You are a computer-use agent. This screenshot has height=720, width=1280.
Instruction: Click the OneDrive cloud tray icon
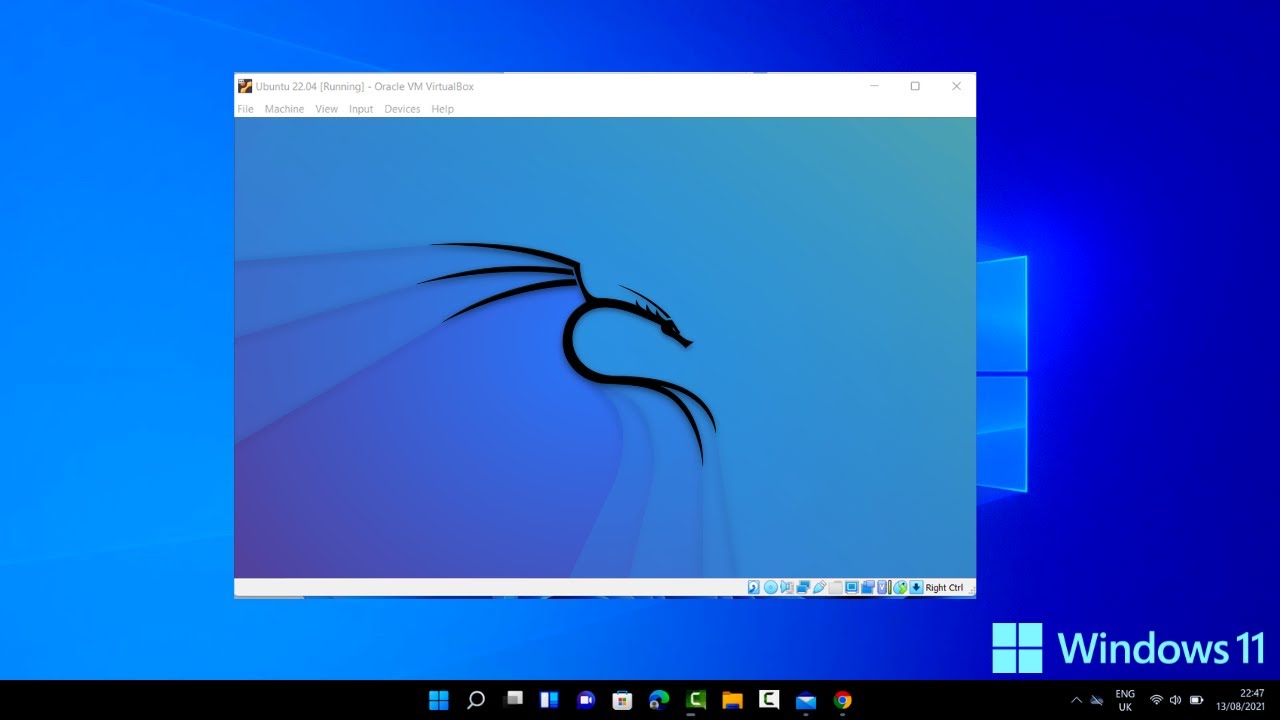[x=1097, y=700]
